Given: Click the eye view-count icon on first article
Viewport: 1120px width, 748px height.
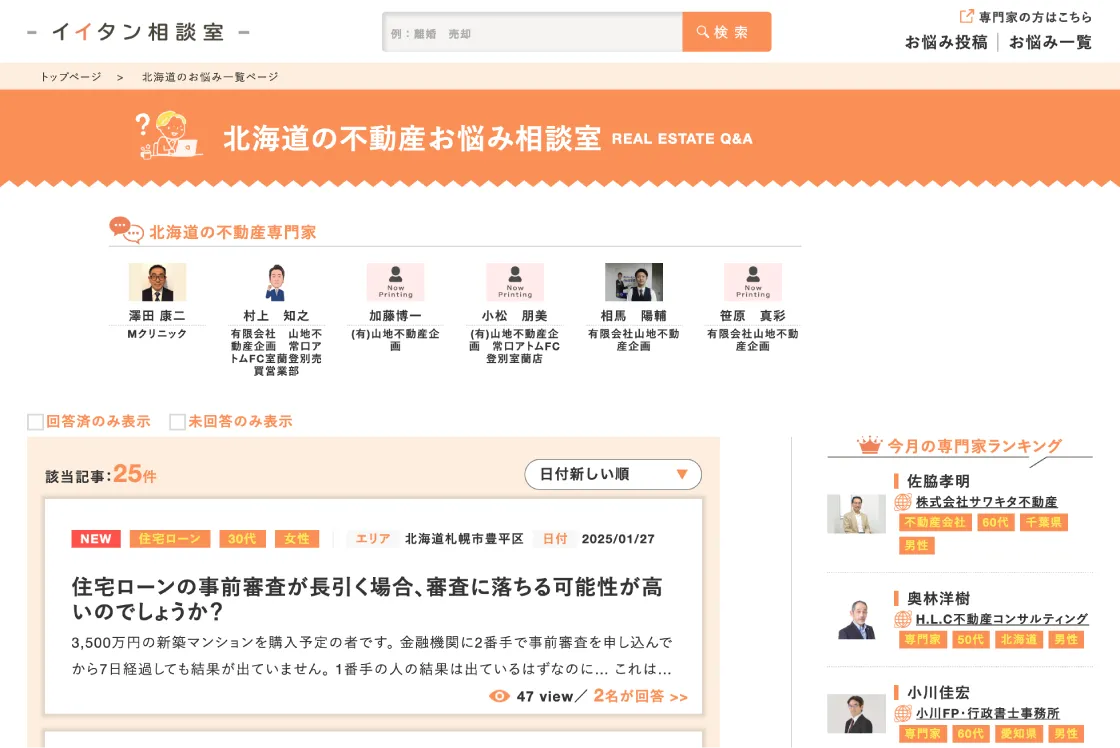Looking at the screenshot, I should tap(500, 696).
